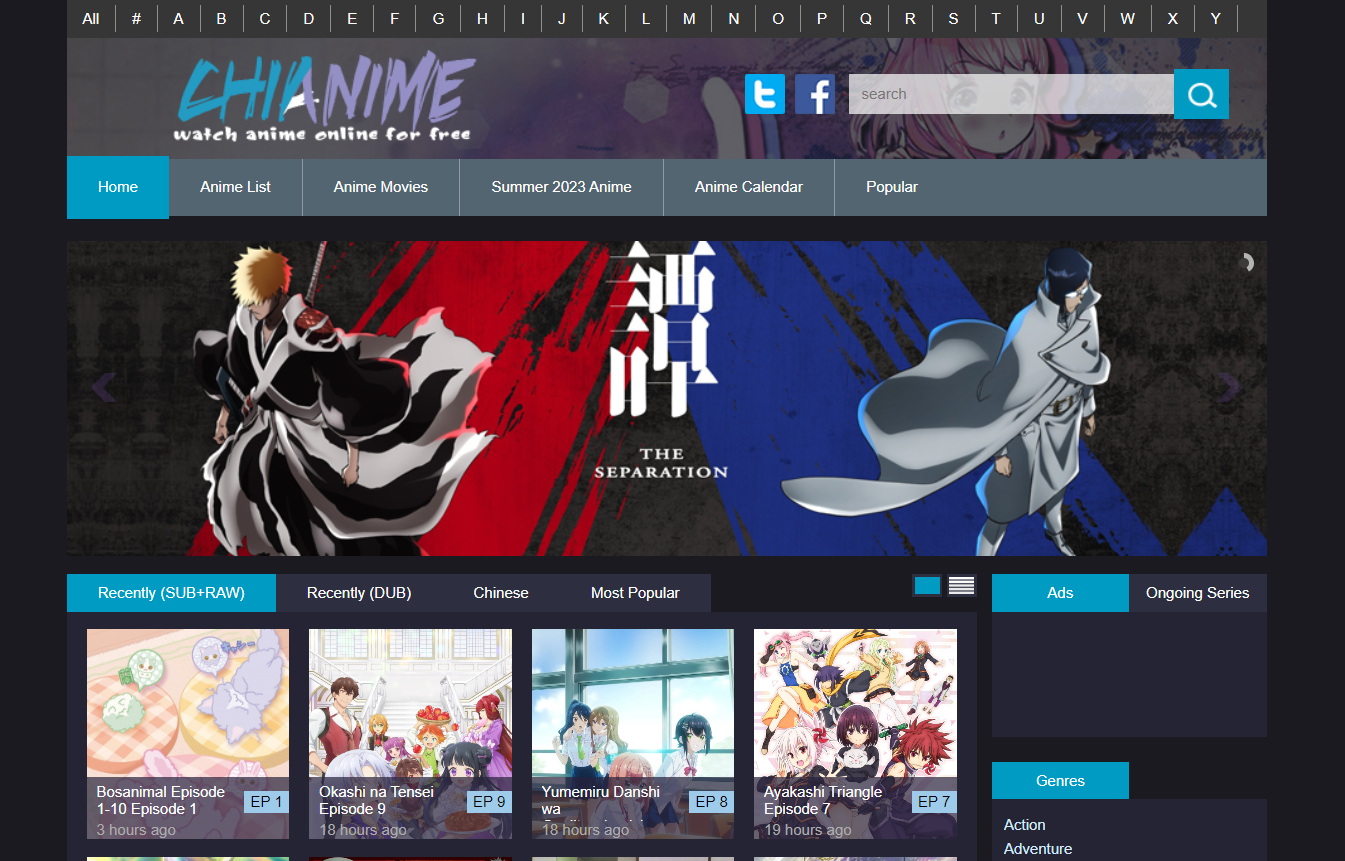This screenshot has height=861, width=1345.
Task: Select the Genres tab
Action: click(1060, 781)
